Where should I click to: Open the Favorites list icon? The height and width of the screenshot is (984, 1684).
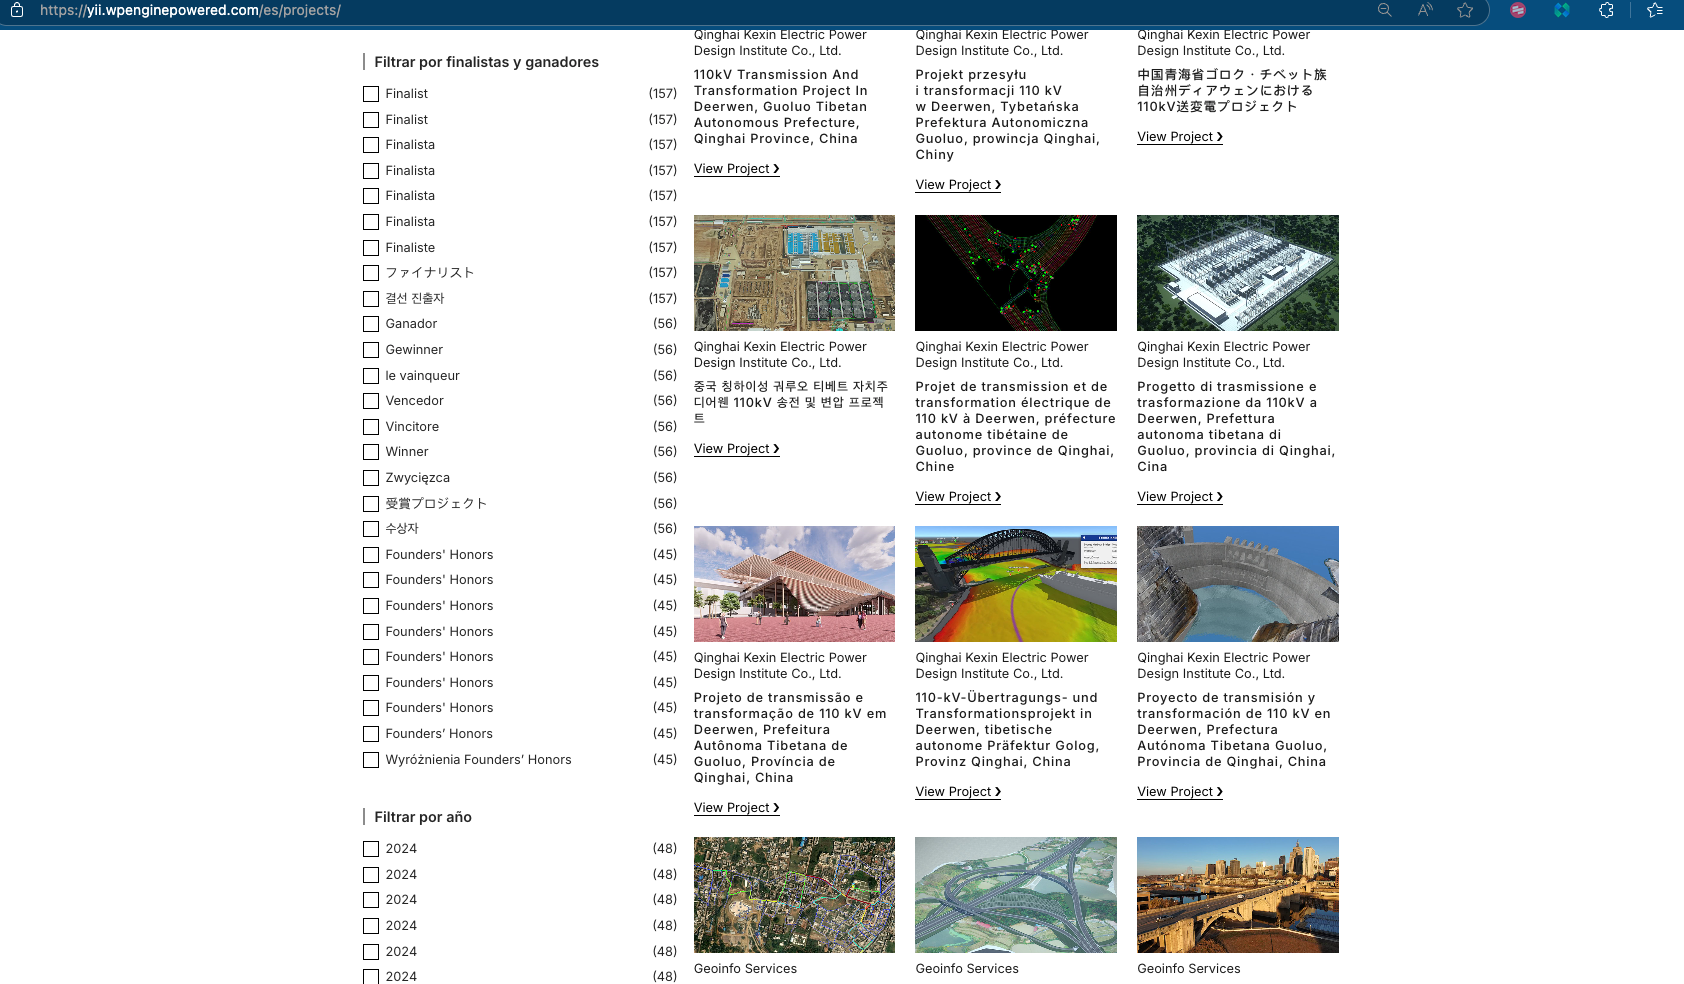point(1655,10)
